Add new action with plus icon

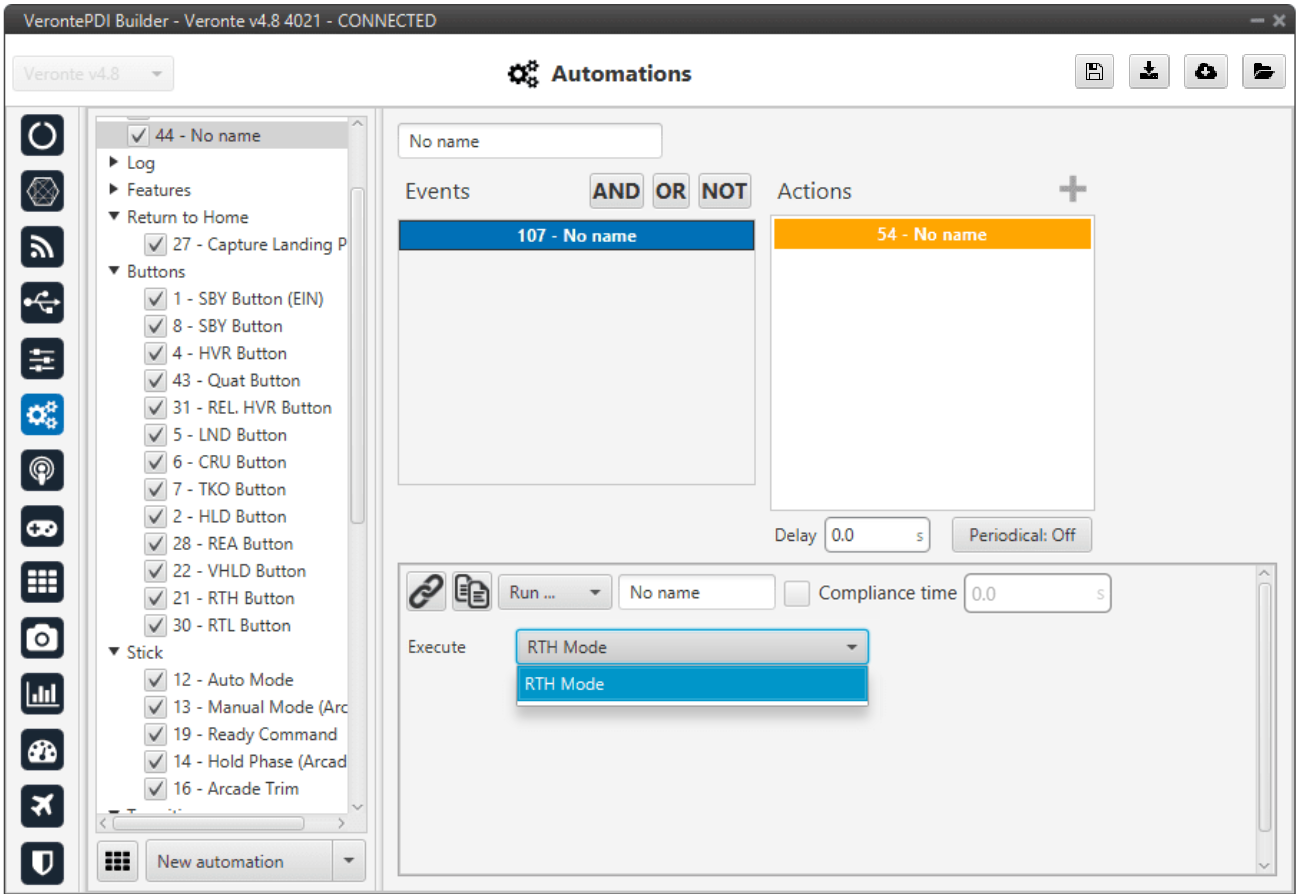tap(1072, 189)
